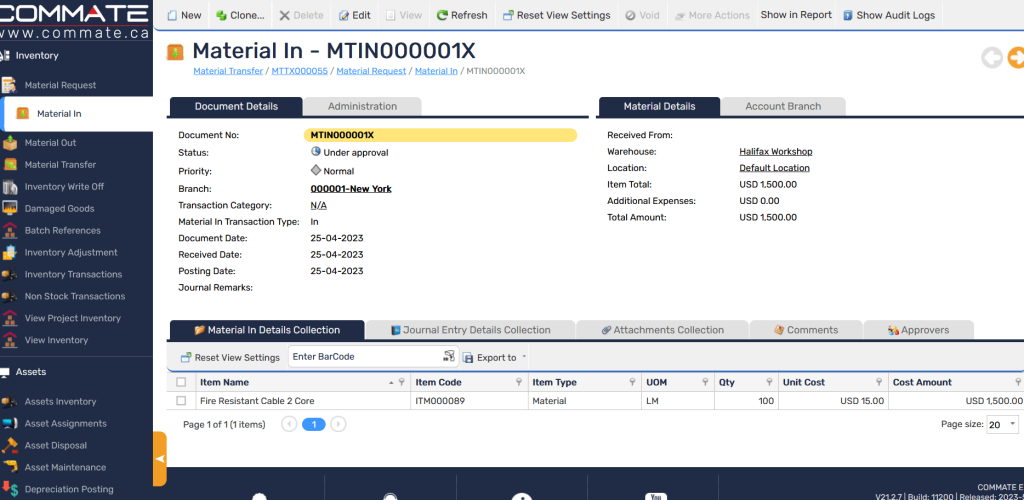Tick the Fire Resistant Cable row checkbox

[x=181, y=401]
